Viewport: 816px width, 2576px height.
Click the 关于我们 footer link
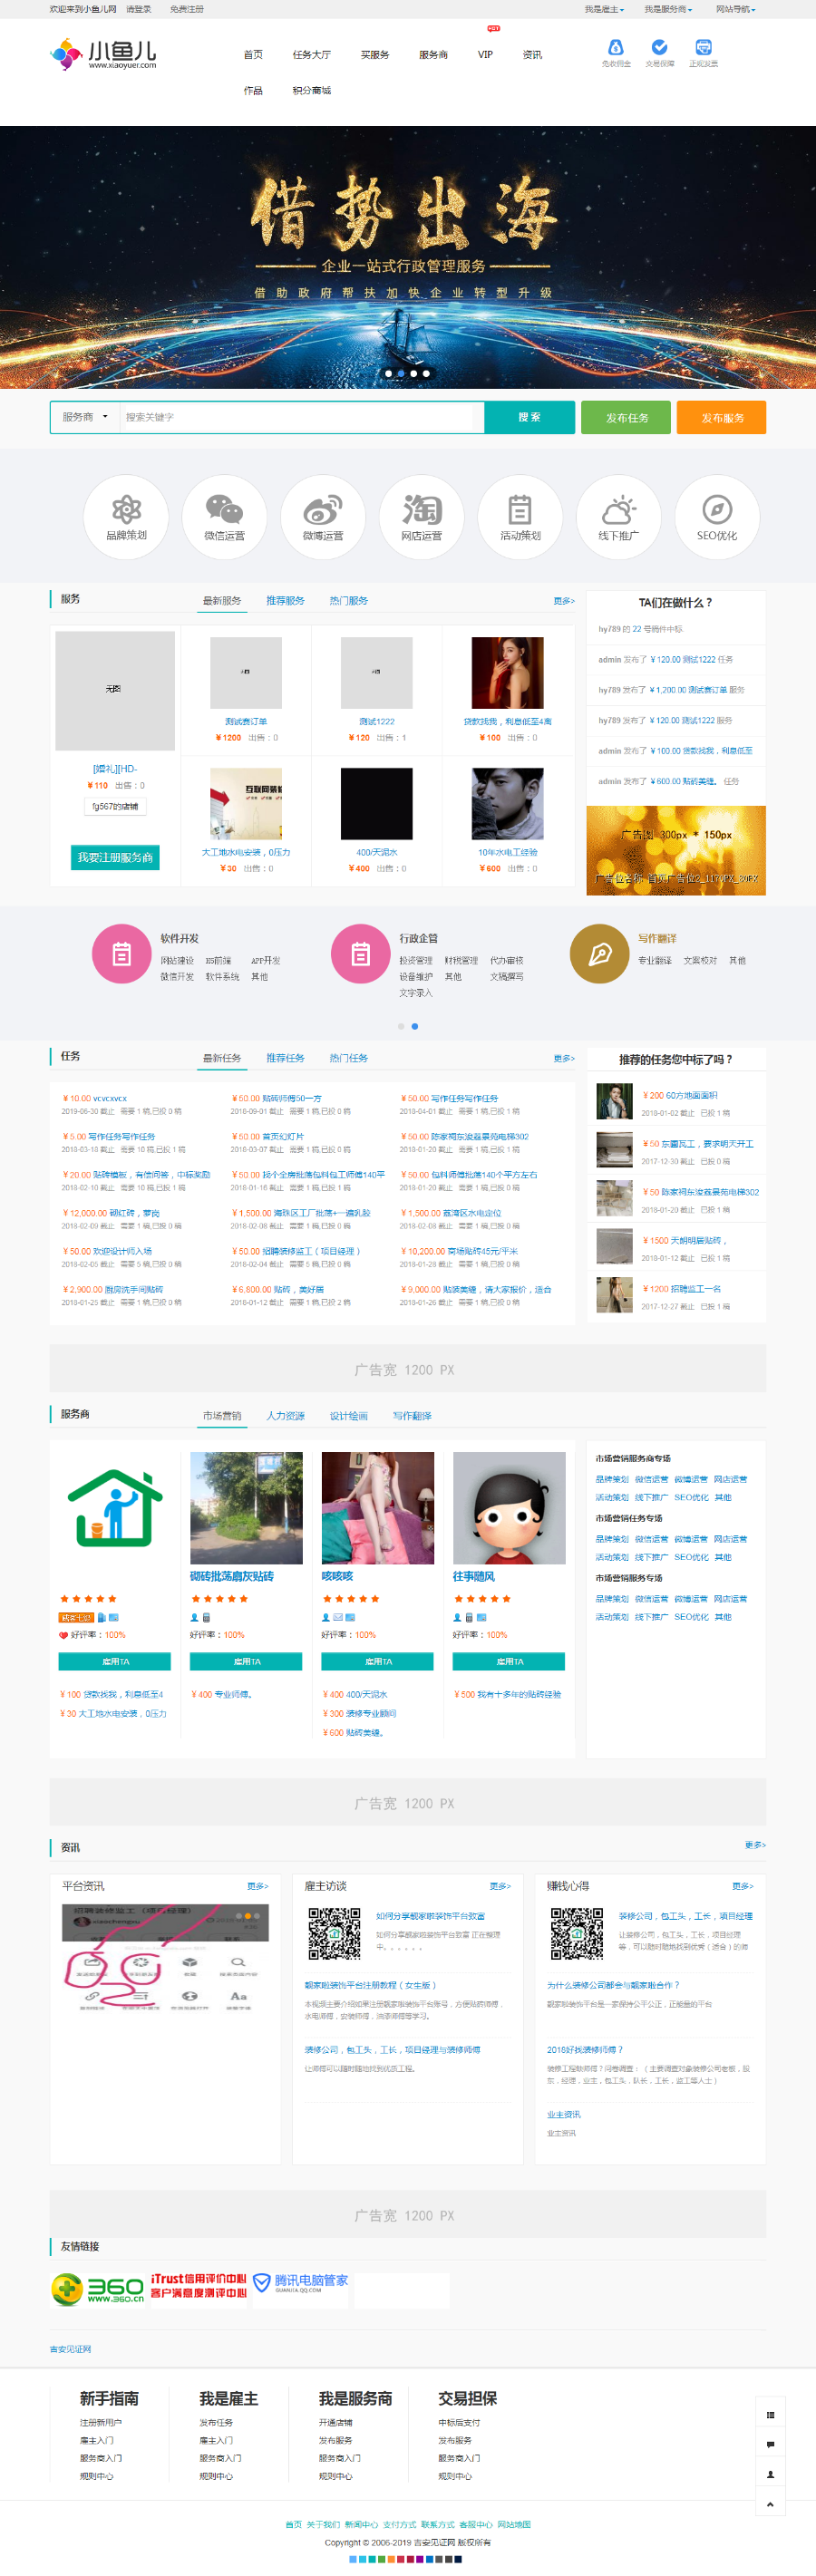[323, 2525]
